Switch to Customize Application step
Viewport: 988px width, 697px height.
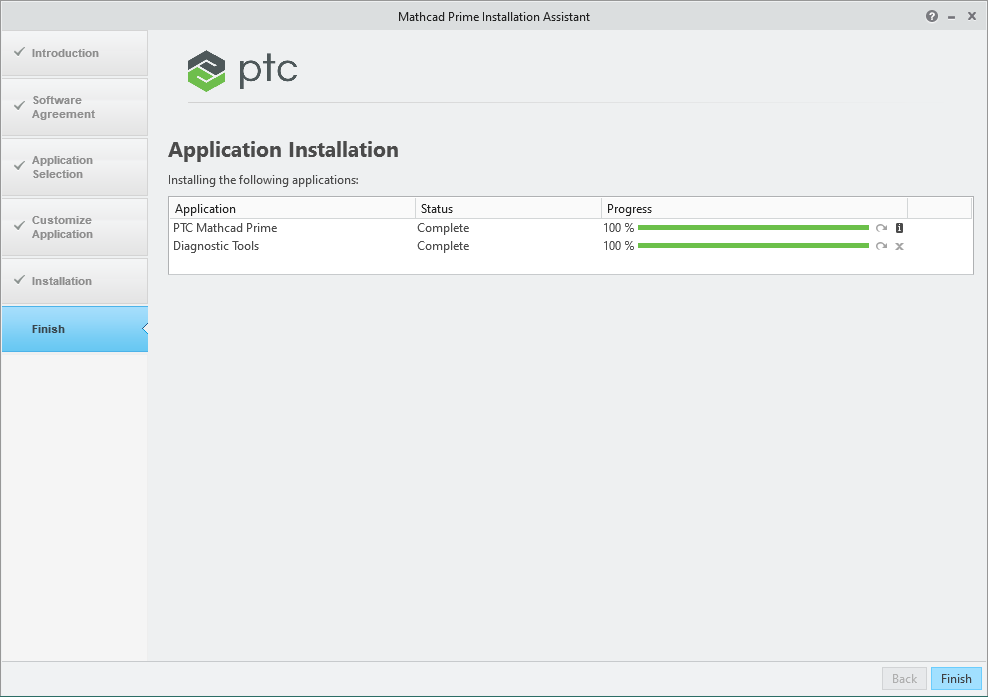74,227
